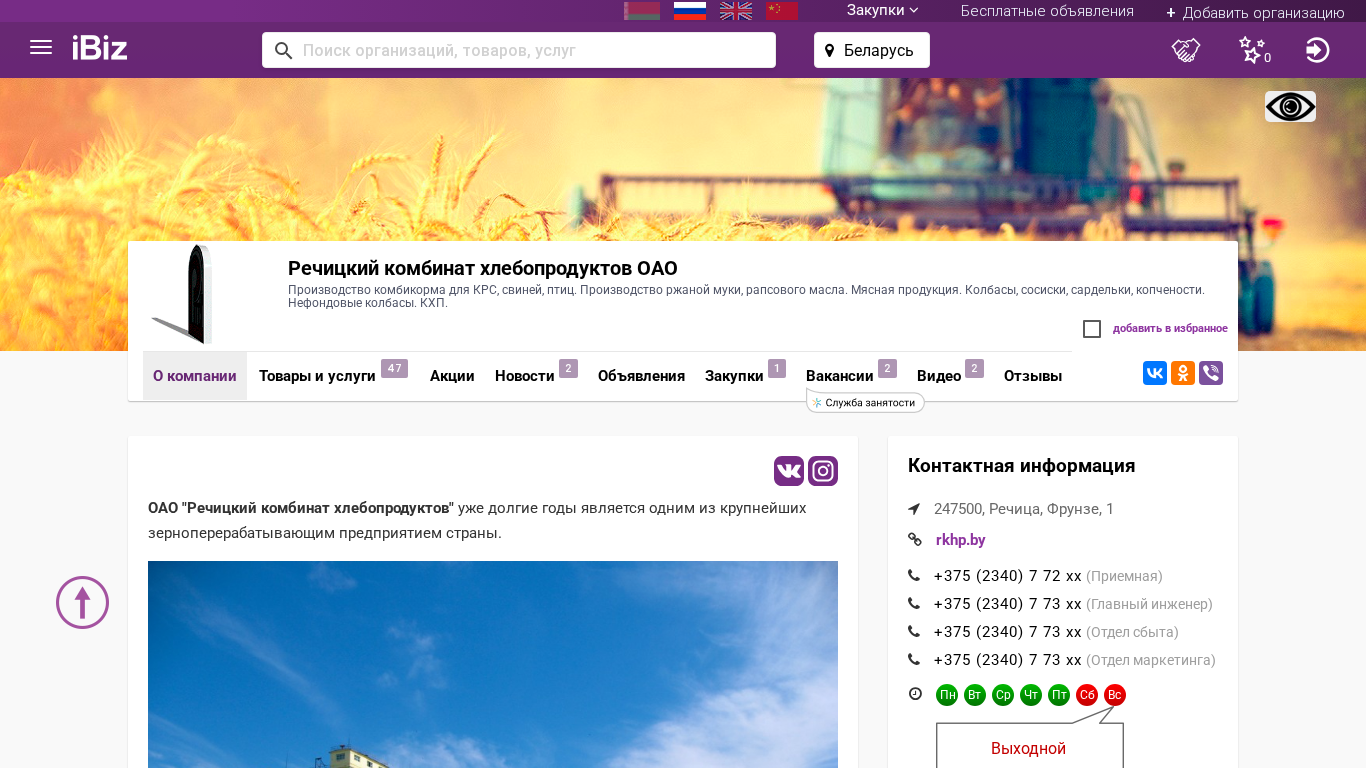Click the search magnifier icon
This screenshot has height=768, width=1366.
[284, 50]
